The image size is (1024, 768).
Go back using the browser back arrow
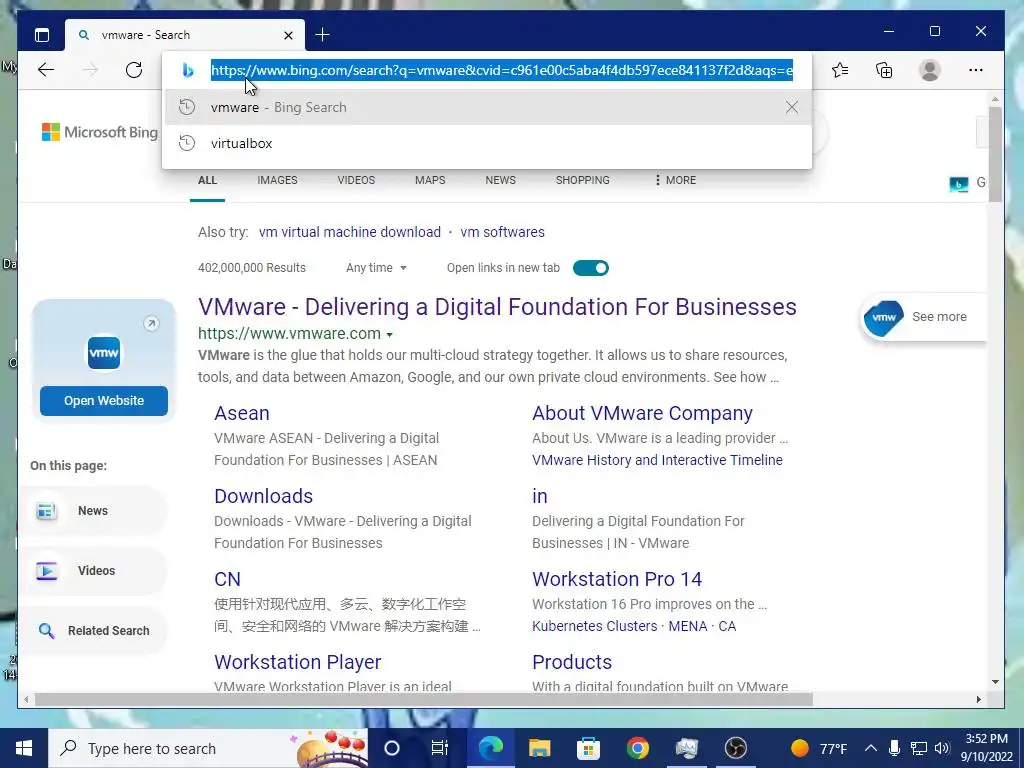(x=46, y=70)
